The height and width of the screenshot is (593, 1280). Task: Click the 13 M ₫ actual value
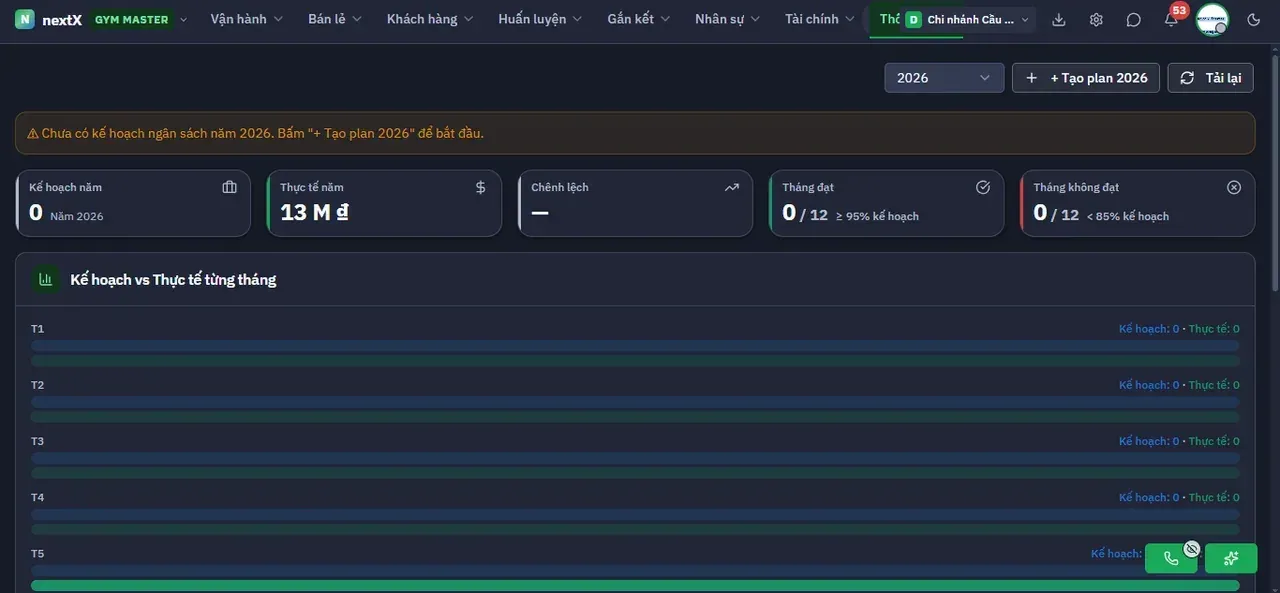pyautogui.click(x=314, y=212)
